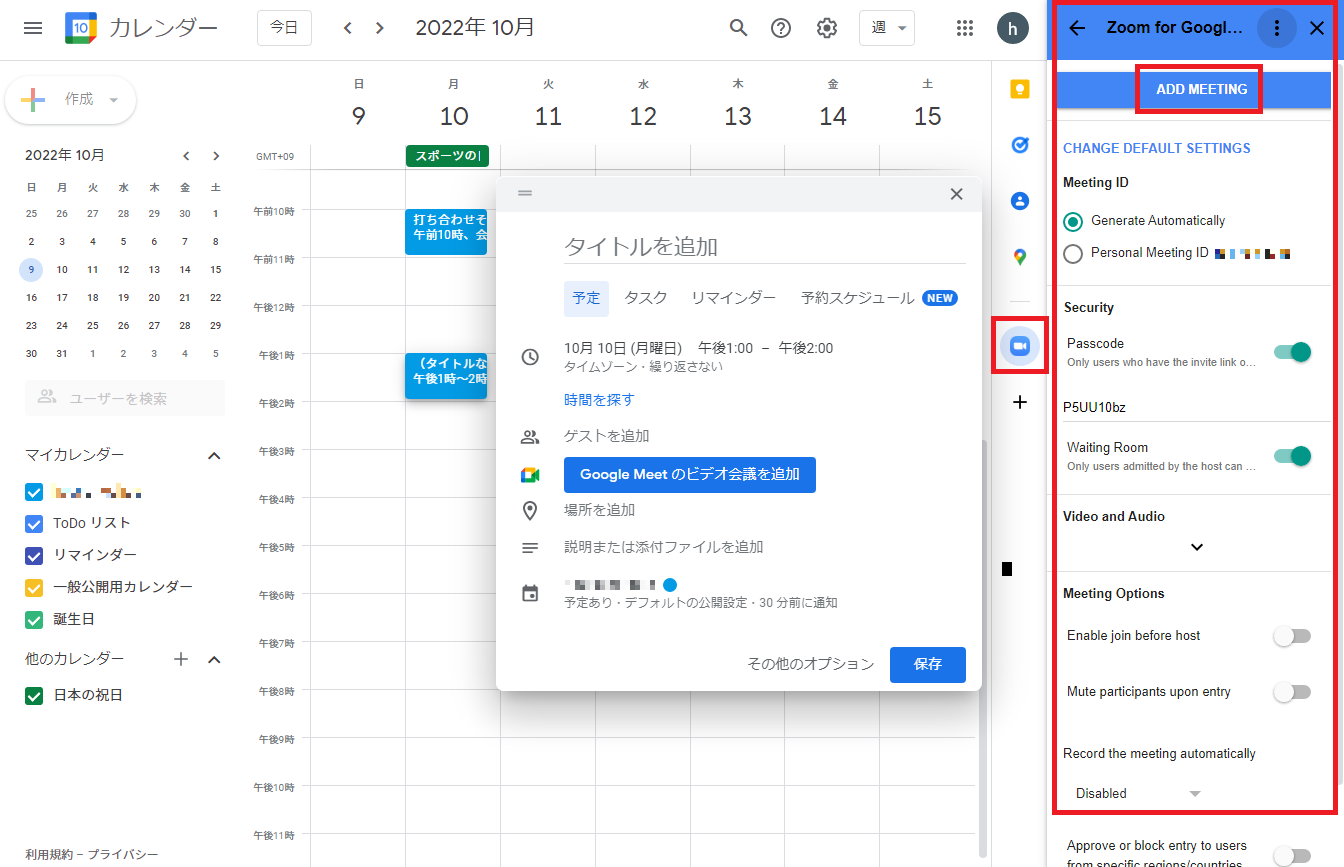Viewport: 1344px width, 867px height.
Task: Switch to the タスク tab
Action: point(645,298)
